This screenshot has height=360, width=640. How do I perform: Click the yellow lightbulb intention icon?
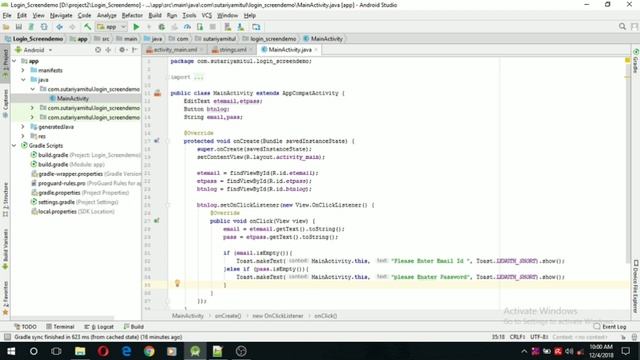point(177,283)
